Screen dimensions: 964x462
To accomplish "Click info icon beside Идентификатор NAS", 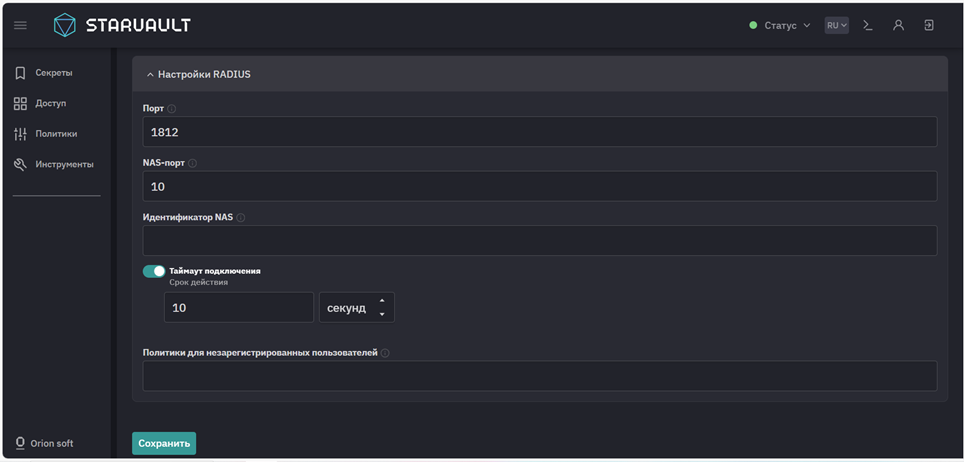I will coord(241,217).
